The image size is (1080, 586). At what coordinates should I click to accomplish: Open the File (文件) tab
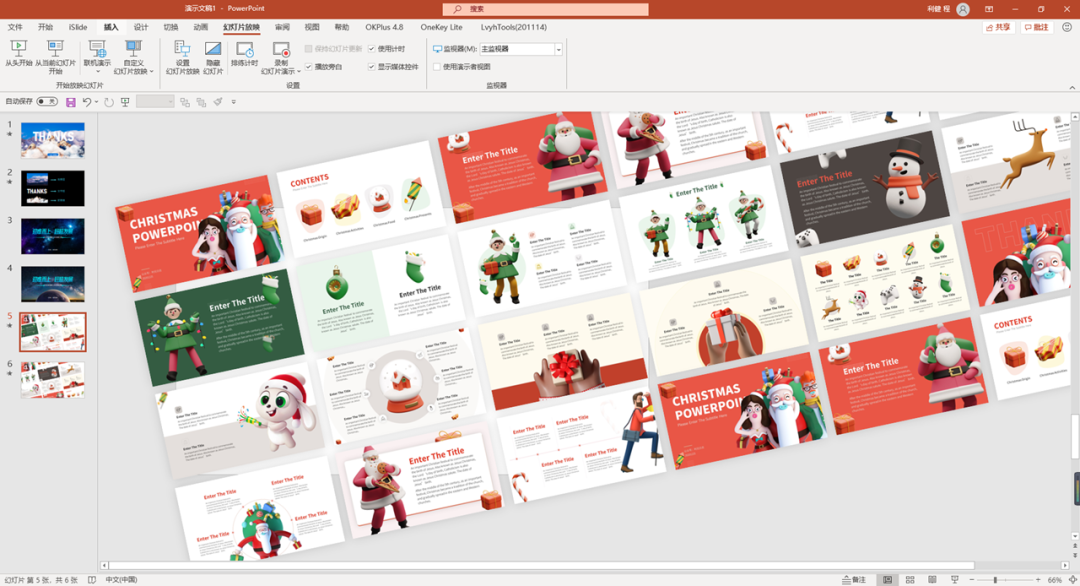[x=15, y=27]
